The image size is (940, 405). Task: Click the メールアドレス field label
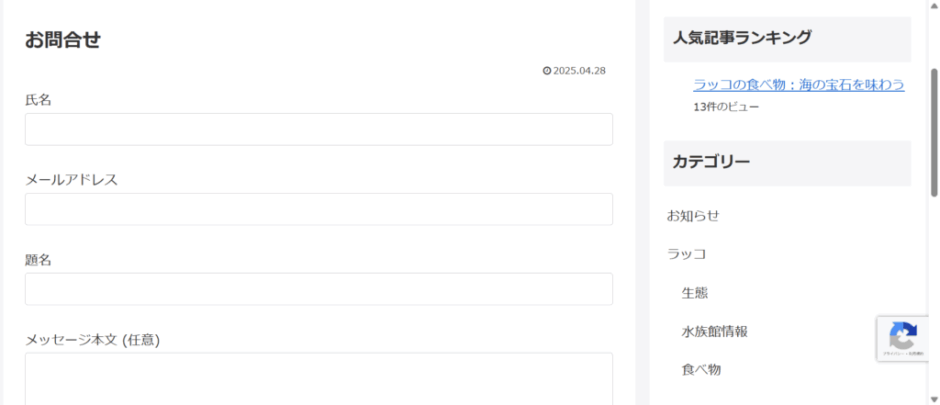(x=71, y=180)
